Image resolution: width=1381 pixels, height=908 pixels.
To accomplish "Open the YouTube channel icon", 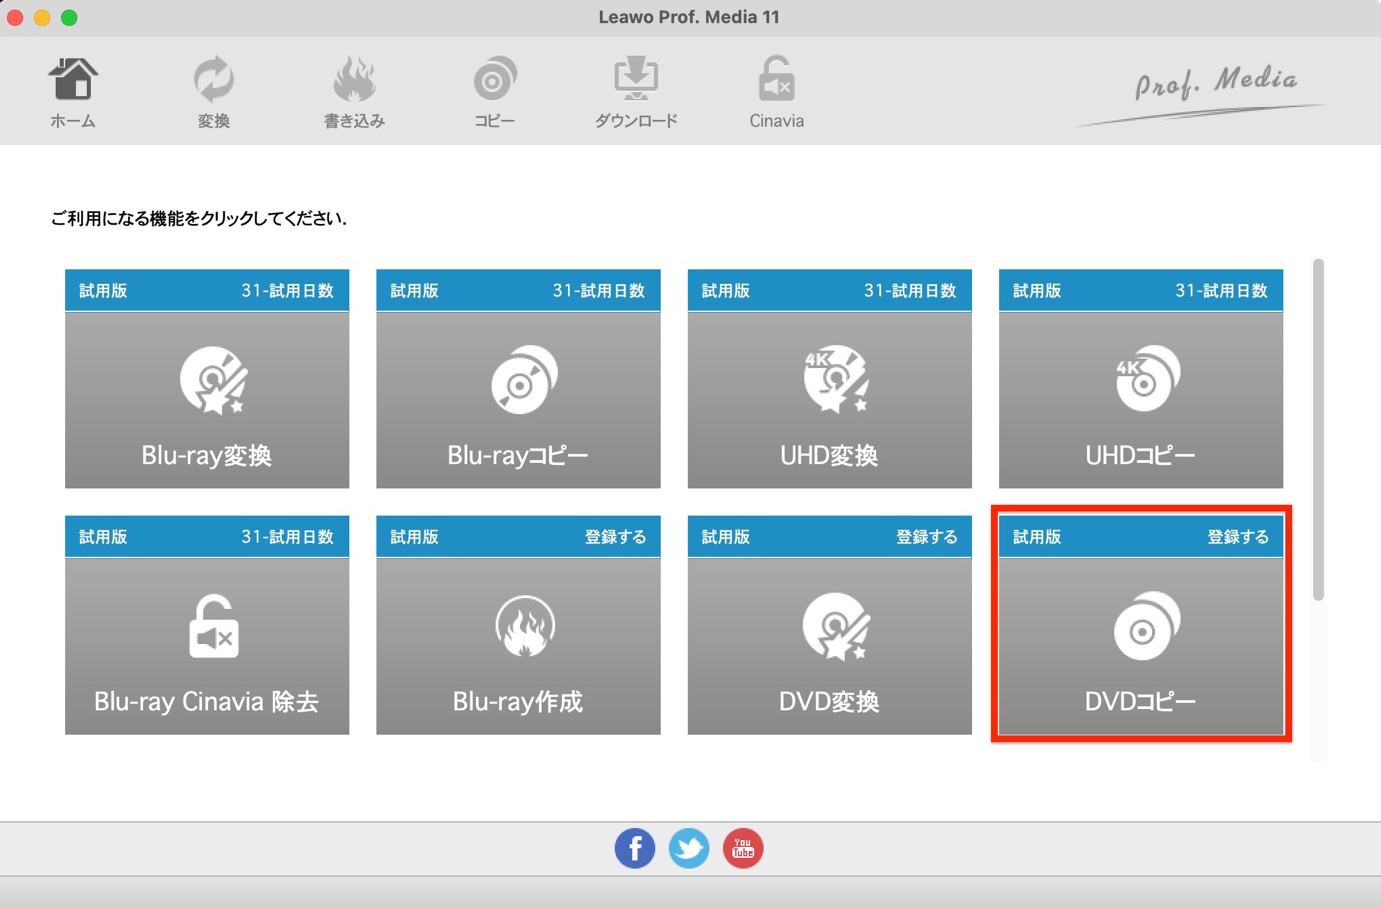I will tap(743, 849).
